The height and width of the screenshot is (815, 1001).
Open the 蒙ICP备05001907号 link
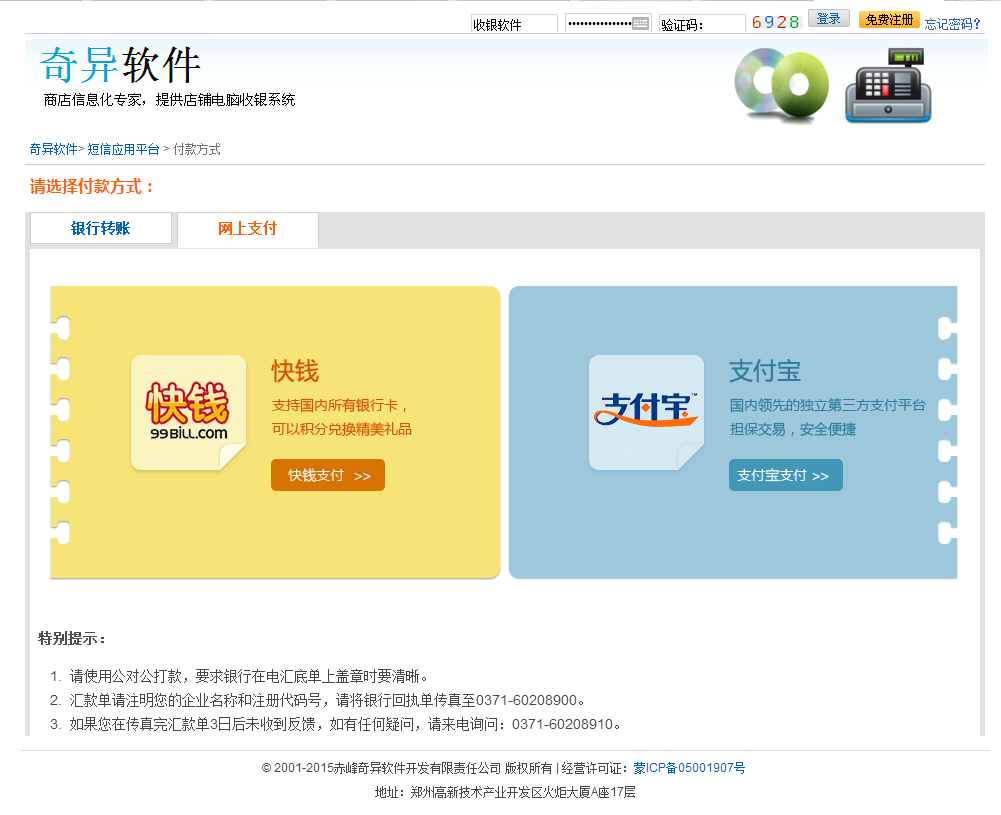[x=689, y=768]
